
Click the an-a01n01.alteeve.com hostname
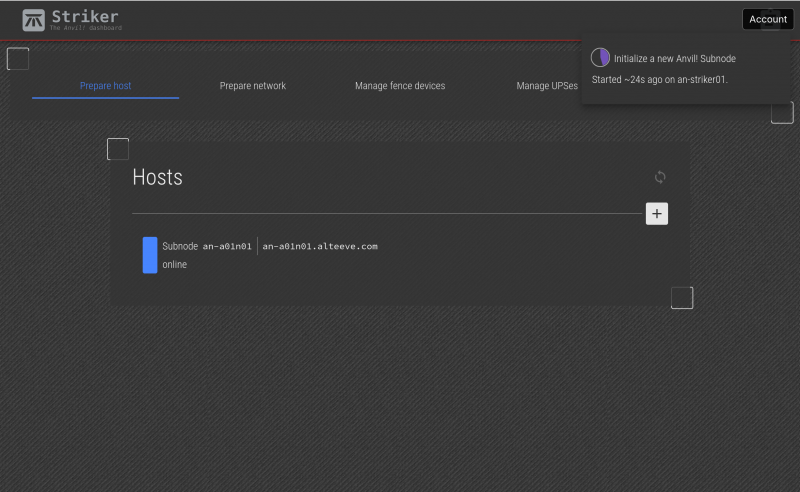(320, 246)
